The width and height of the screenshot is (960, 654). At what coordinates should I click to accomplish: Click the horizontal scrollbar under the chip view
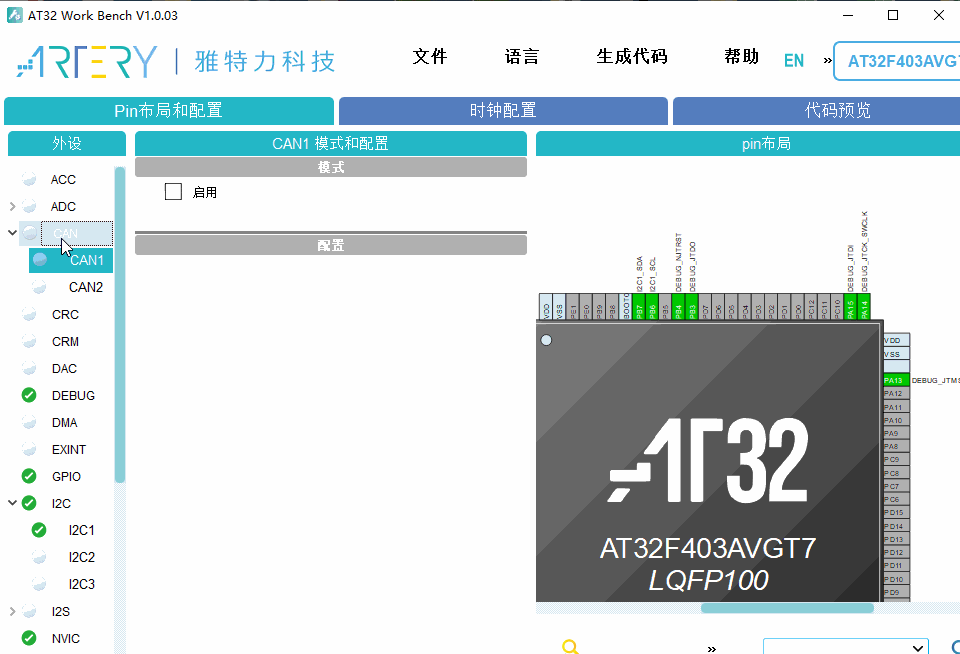click(x=787, y=607)
